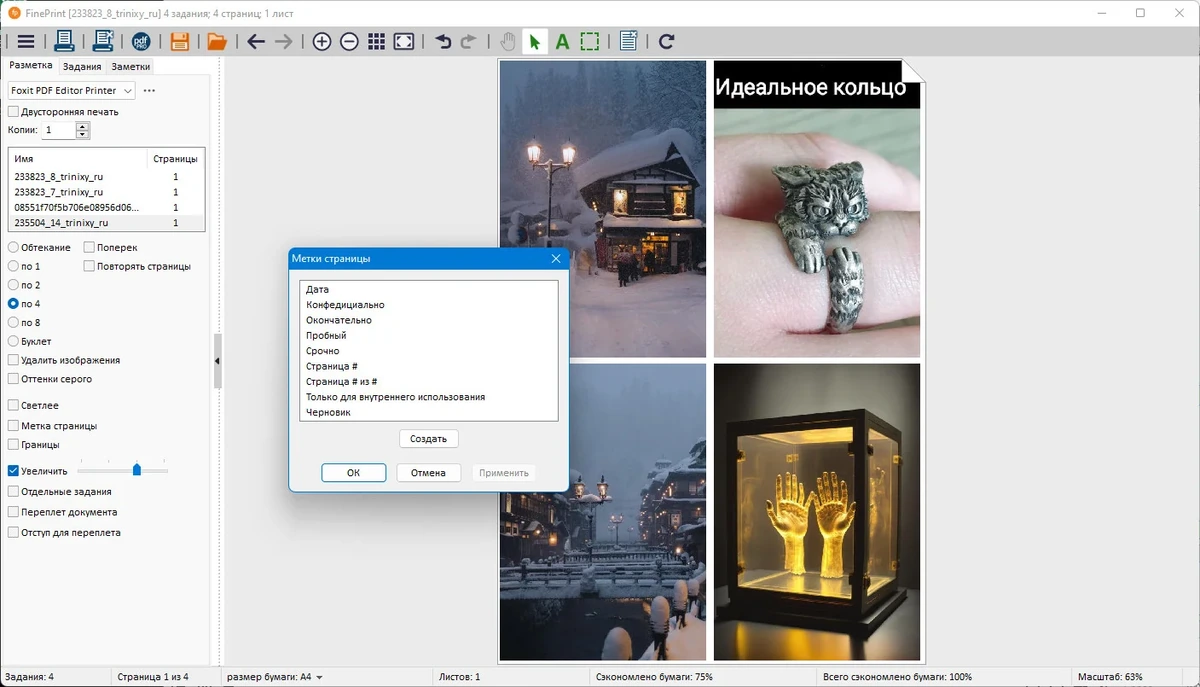This screenshot has height=687, width=1200.
Task: Click the zoom in plus icon
Action: [x=322, y=41]
